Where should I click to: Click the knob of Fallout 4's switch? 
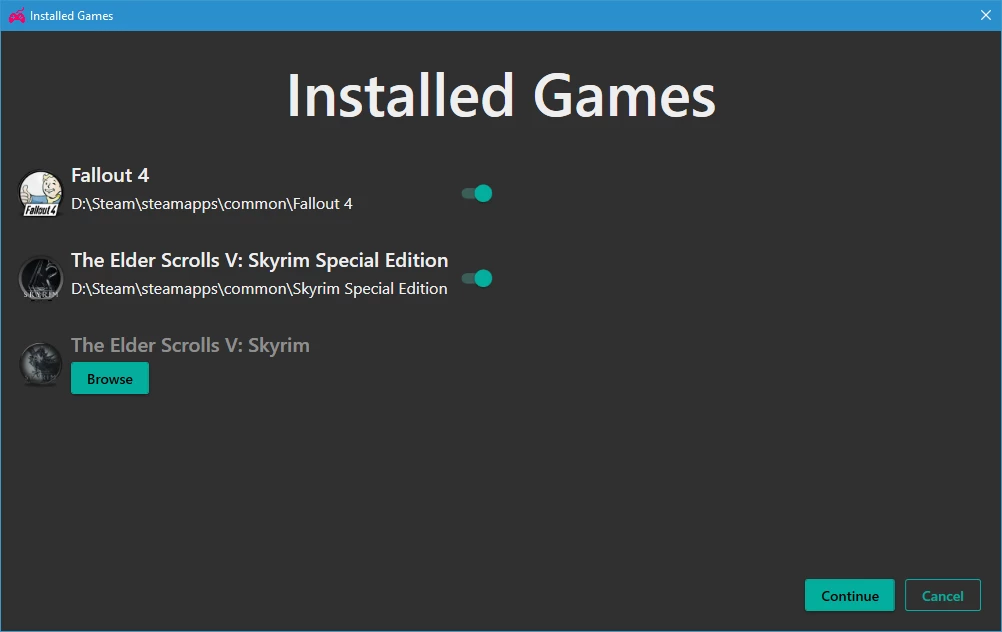(x=484, y=194)
